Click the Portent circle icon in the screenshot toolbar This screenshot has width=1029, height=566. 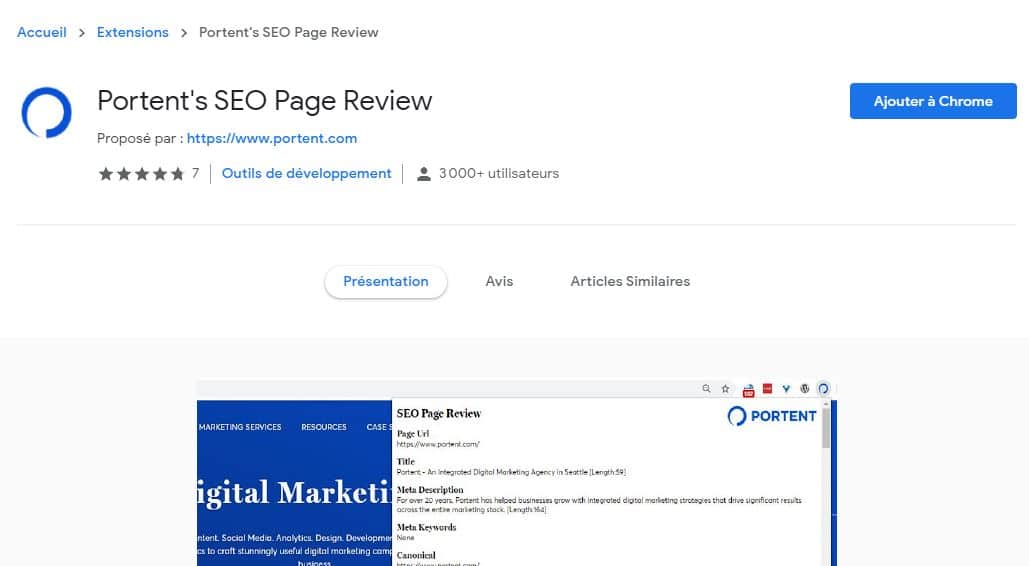[x=824, y=389]
